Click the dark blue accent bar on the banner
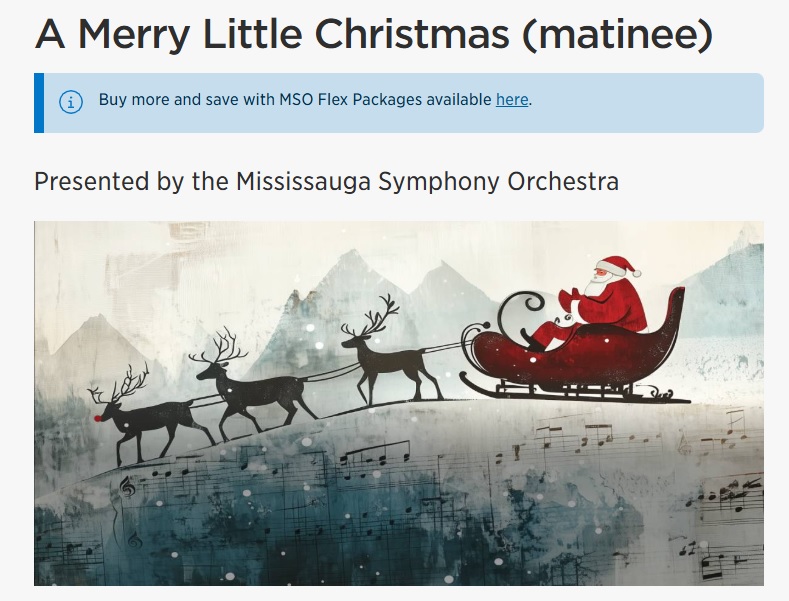This screenshot has height=601, width=789. pyautogui.click(x=39, y=102)
